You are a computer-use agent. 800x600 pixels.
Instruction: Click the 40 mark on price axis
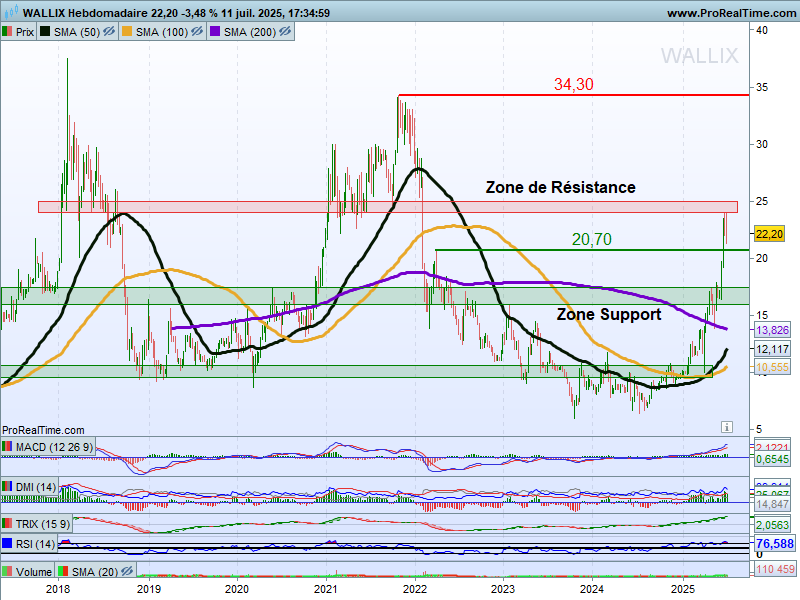click(x=762, y=30)
